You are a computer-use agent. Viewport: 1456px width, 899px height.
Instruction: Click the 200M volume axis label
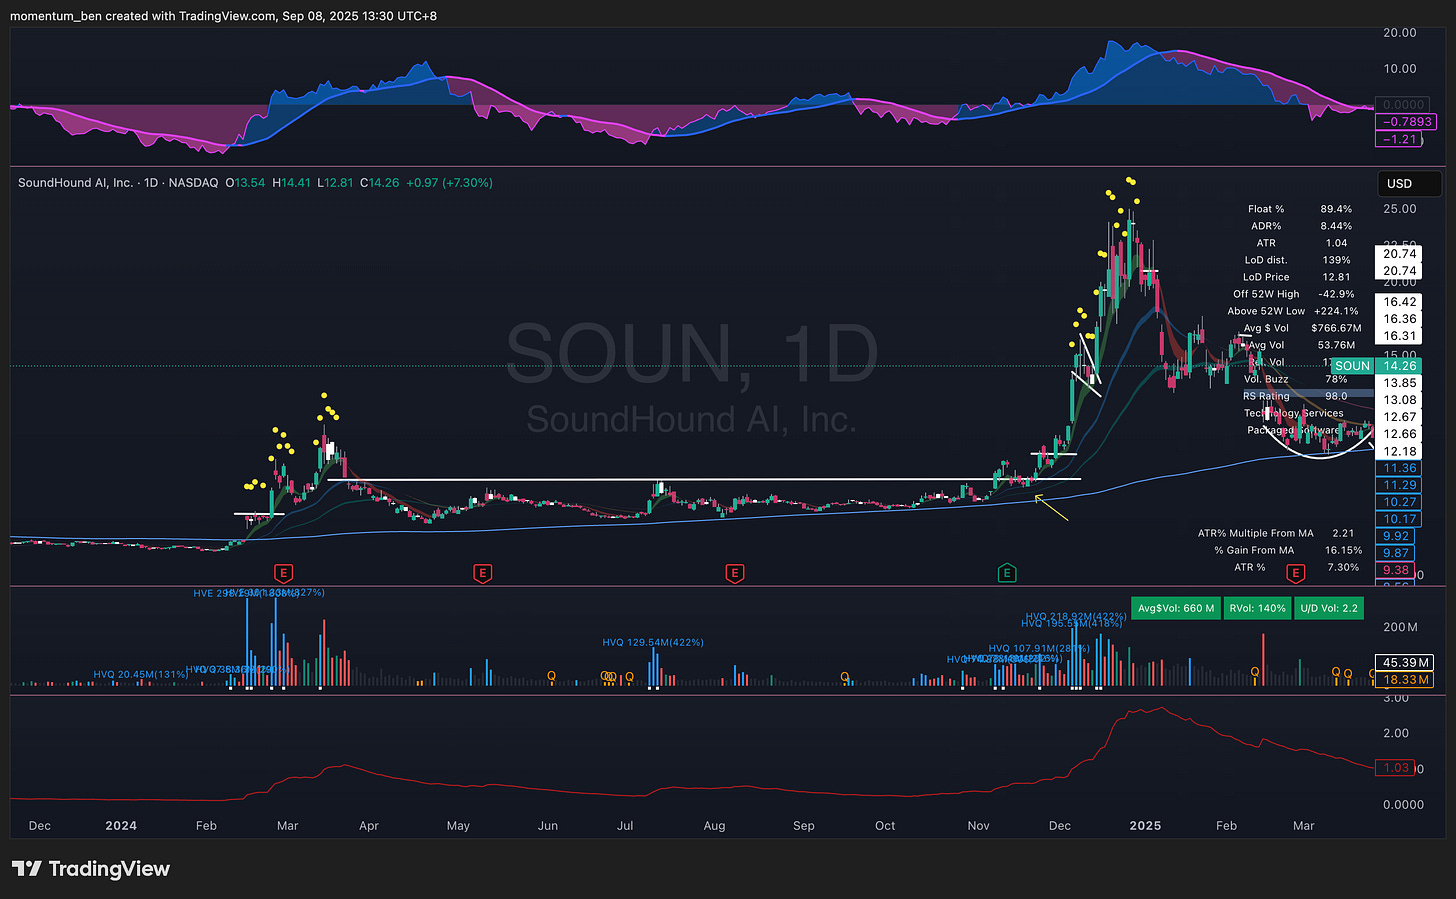[x=1400, y=627]
